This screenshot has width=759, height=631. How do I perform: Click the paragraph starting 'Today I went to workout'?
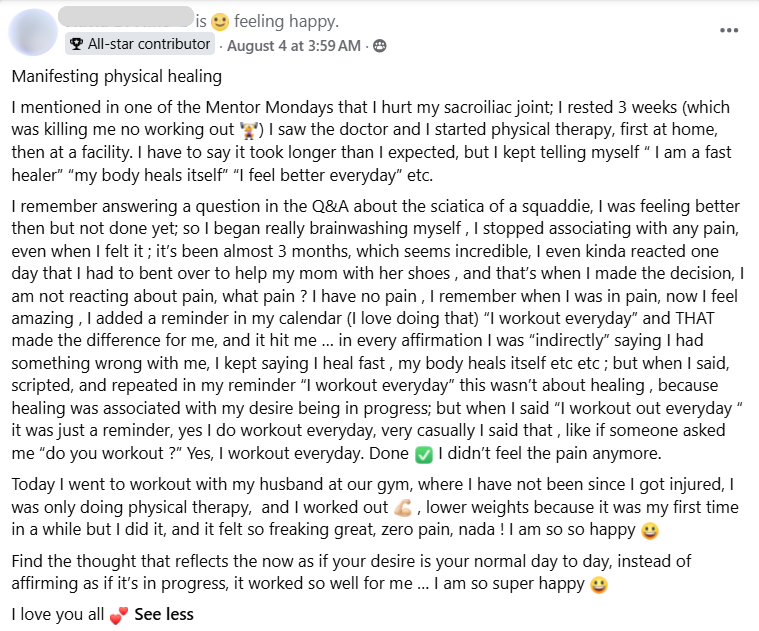pos(375,507)
